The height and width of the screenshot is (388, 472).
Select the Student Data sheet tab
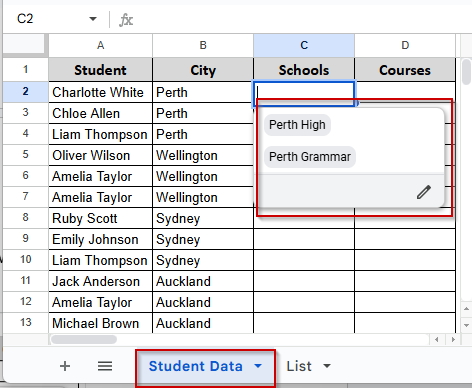point(195,366)
